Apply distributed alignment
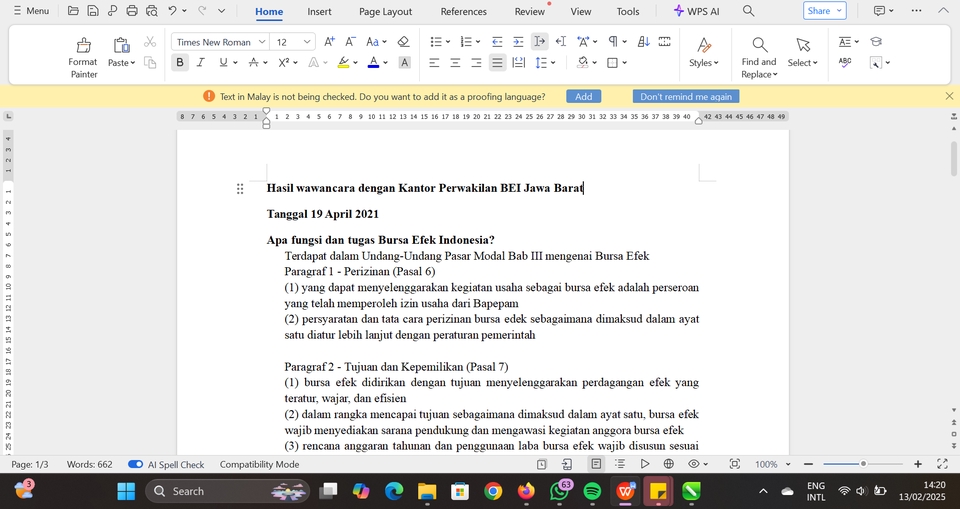 click(518, 62)
